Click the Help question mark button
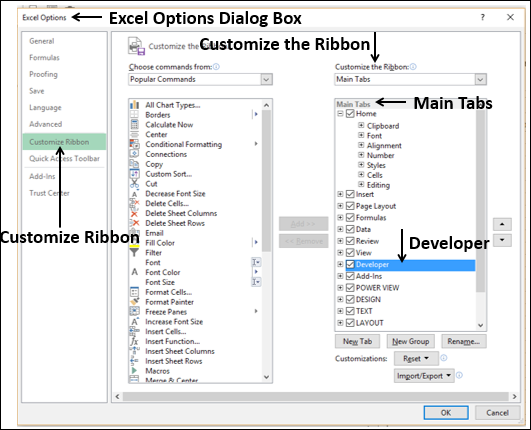Viewport: 531px width, 430px height. tap(483, 17)
